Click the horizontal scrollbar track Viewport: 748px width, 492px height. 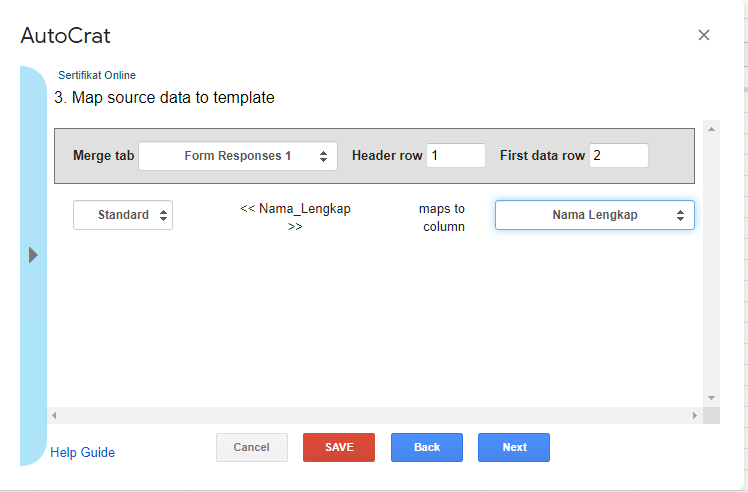(374, 416)
